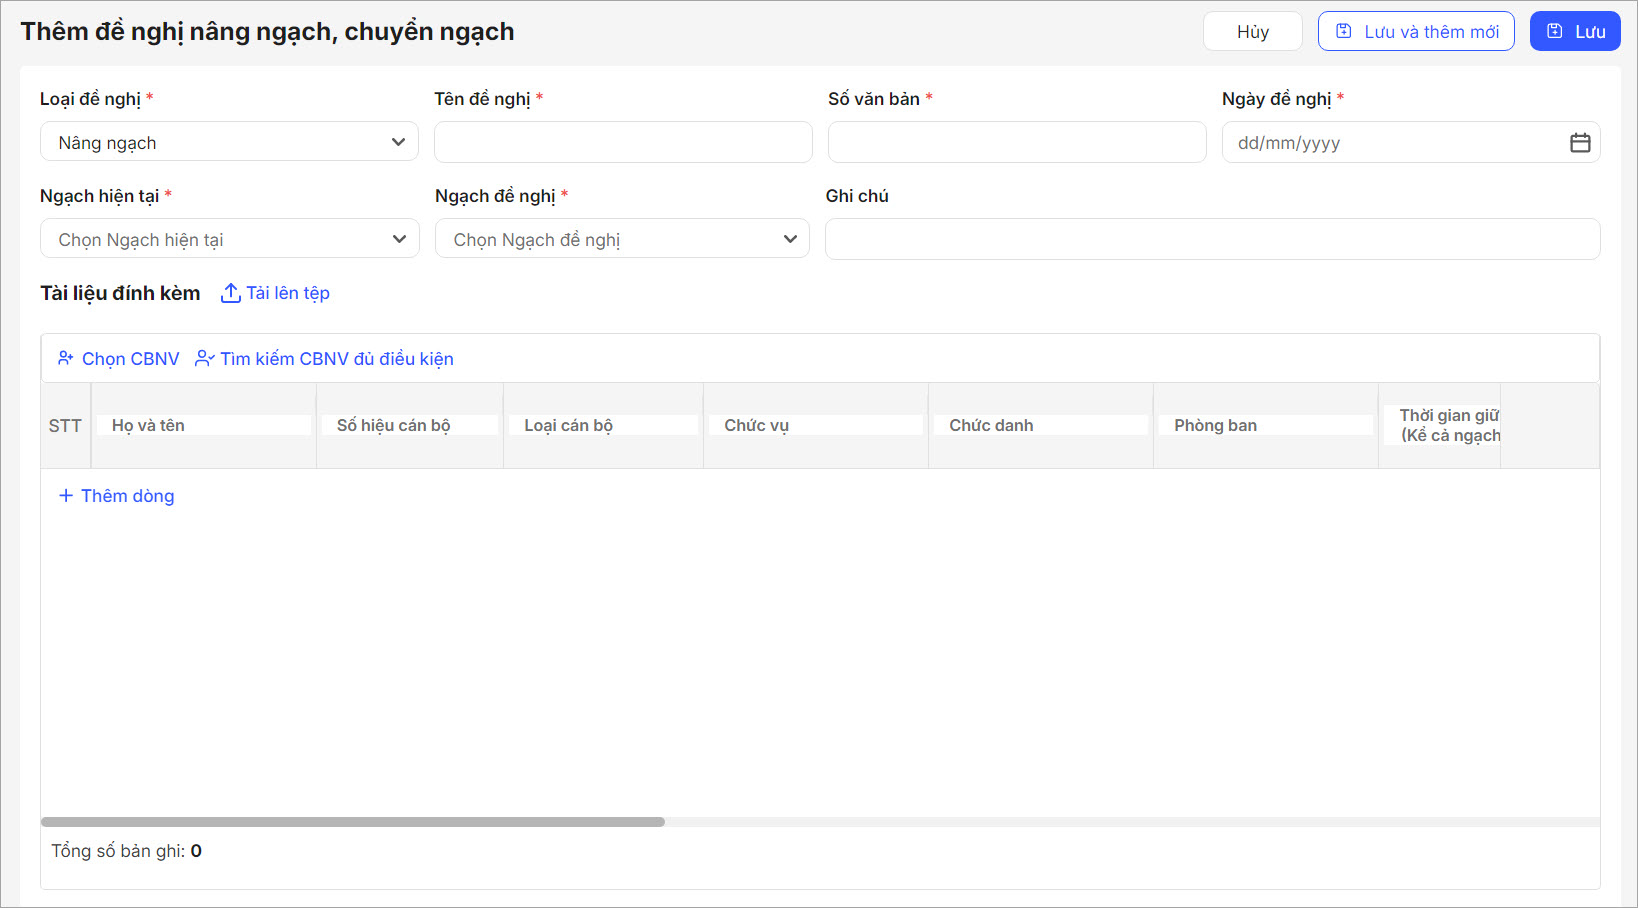Open the Ngạch đề nghị dropdown
This screenshot has width=1638, height=908.
[621, 239]
